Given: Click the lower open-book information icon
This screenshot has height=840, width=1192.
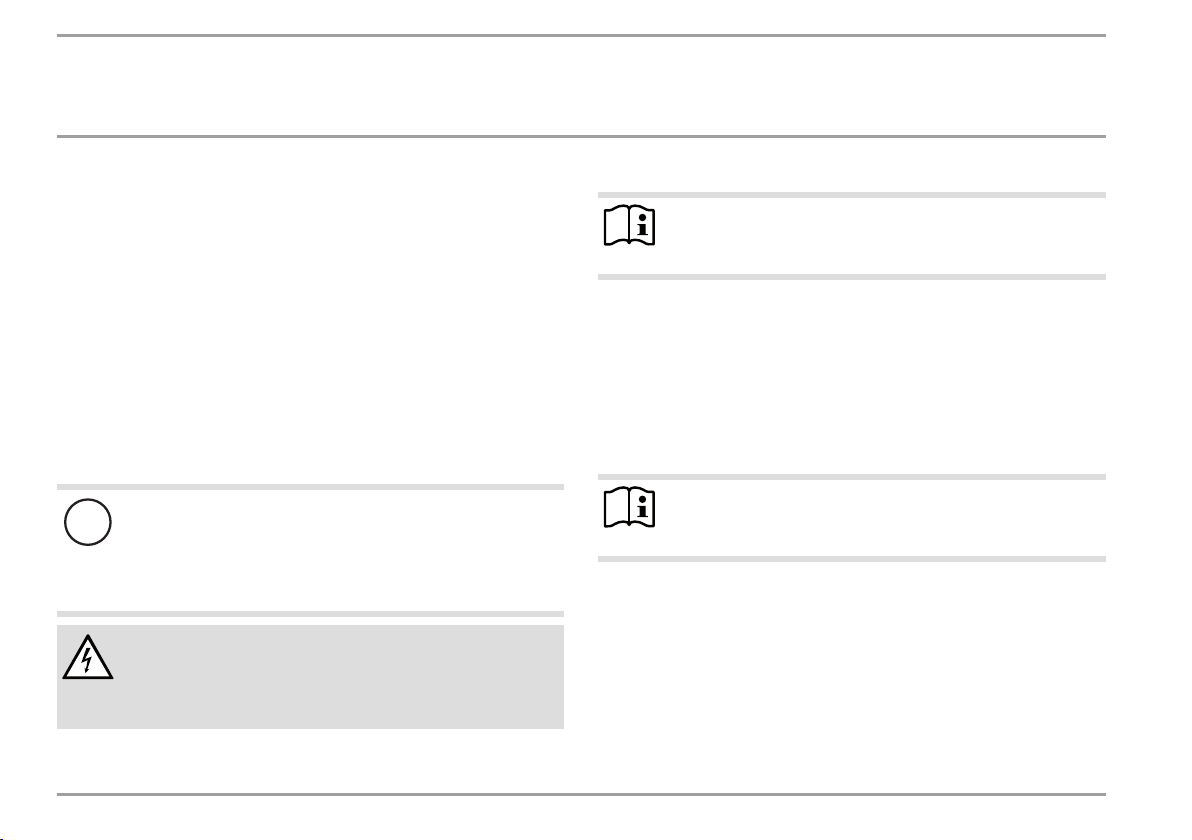Looking at the screenshot, I should pyautogui.click(x=629, y=507).
